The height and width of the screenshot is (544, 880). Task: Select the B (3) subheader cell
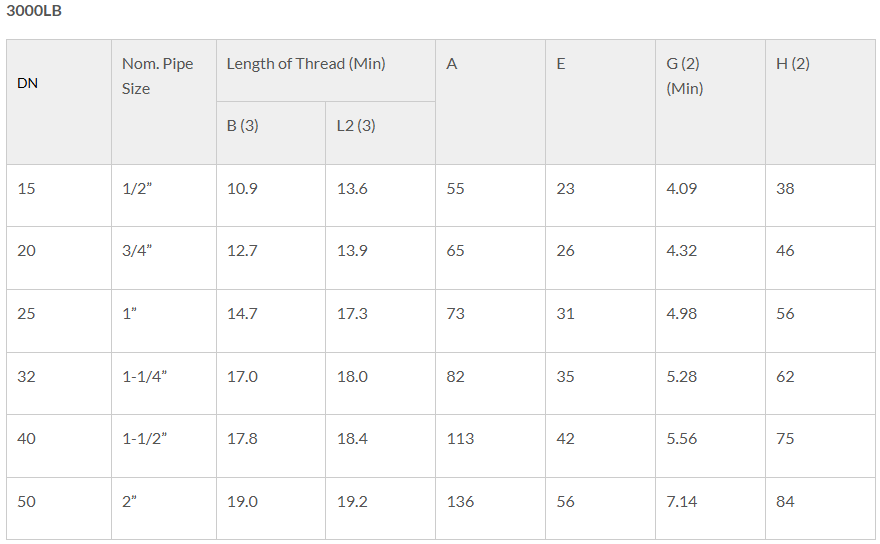pyautogui.click(x=271, y=133)
